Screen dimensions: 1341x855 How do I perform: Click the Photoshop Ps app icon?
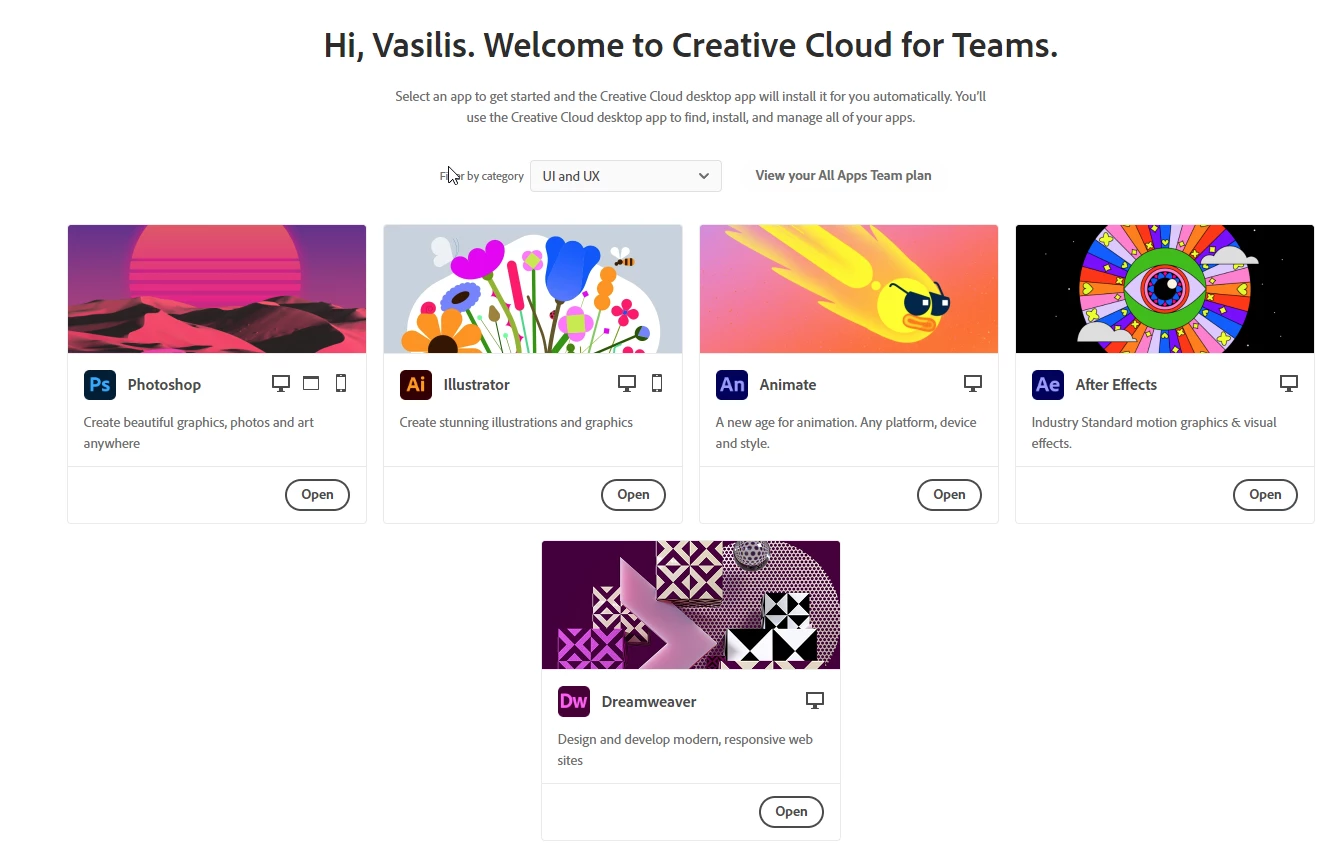point(100,385)
